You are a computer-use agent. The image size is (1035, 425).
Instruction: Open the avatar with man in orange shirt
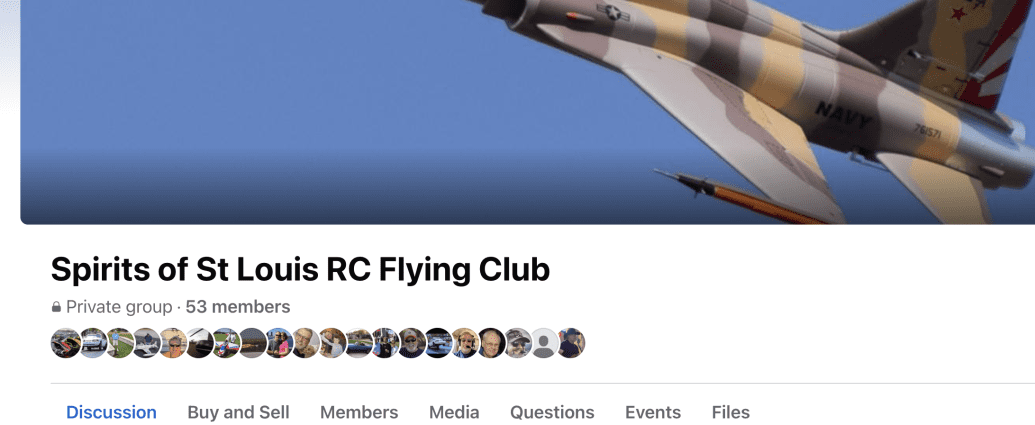coord(172,343)
